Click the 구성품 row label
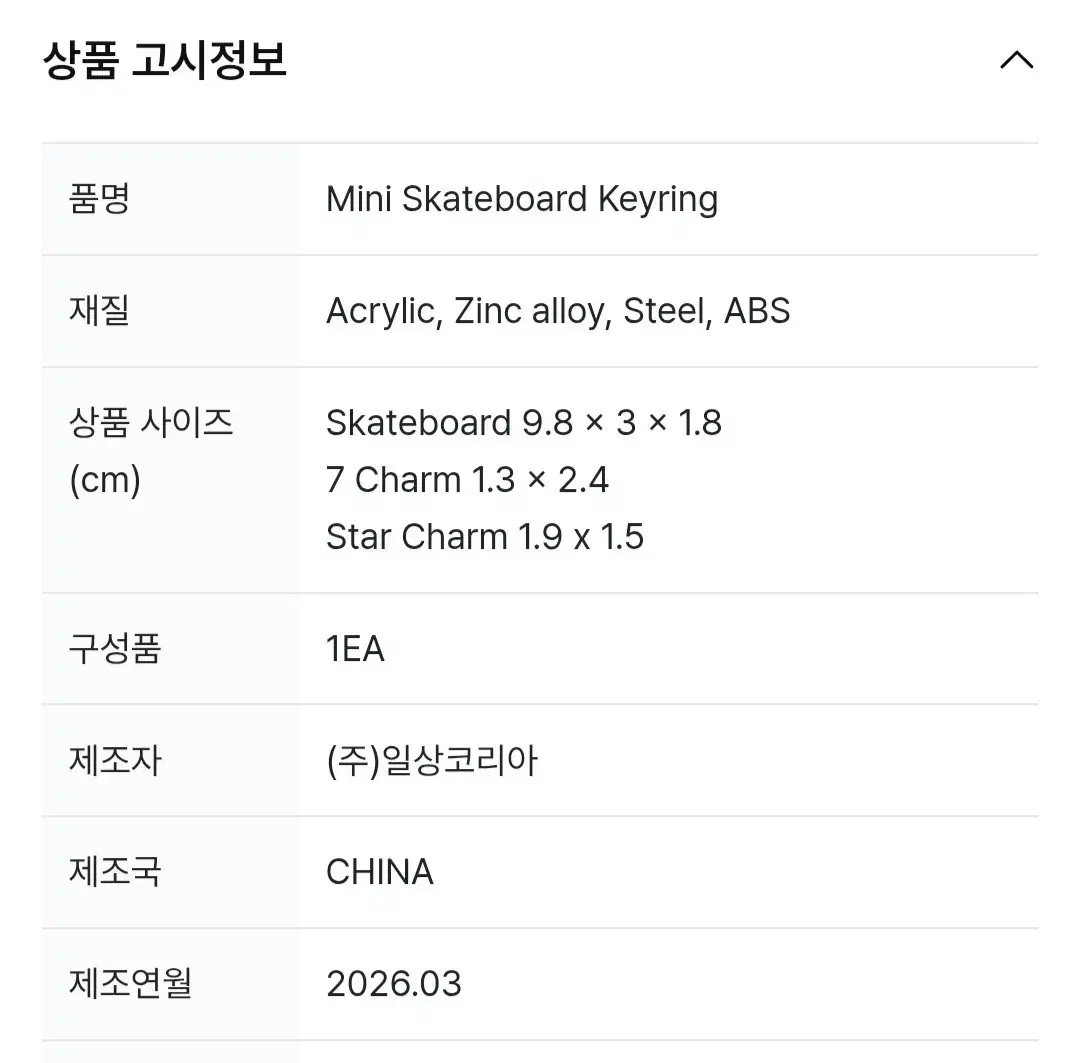The width and height of the screenshot is (1080, 1063). coord(115,648)
